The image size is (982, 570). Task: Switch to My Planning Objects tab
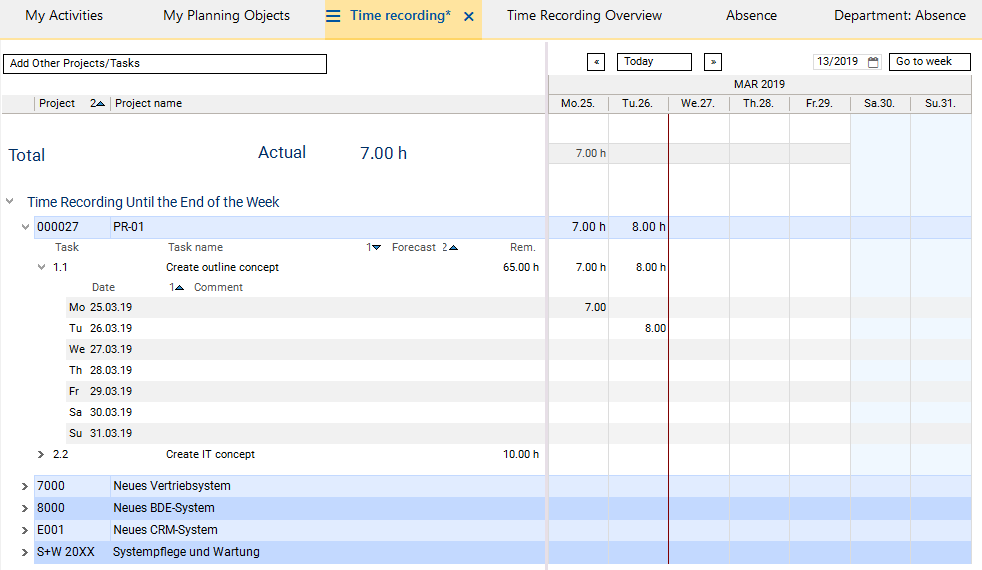226,16
